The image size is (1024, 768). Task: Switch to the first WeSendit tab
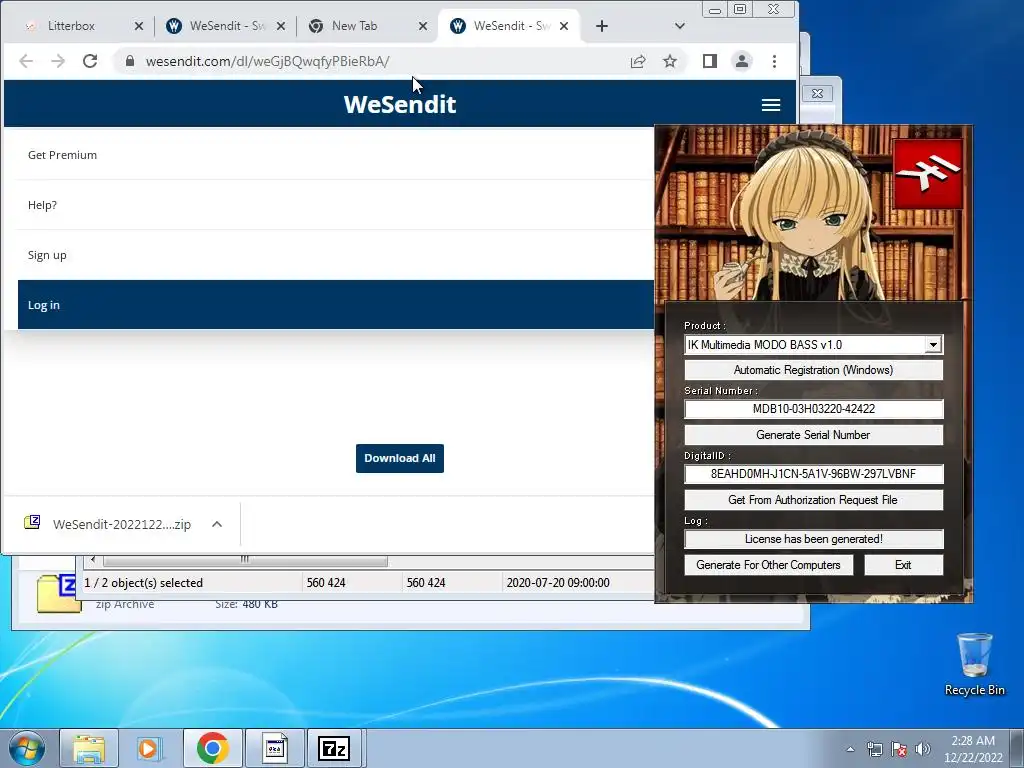coord(225,26)
